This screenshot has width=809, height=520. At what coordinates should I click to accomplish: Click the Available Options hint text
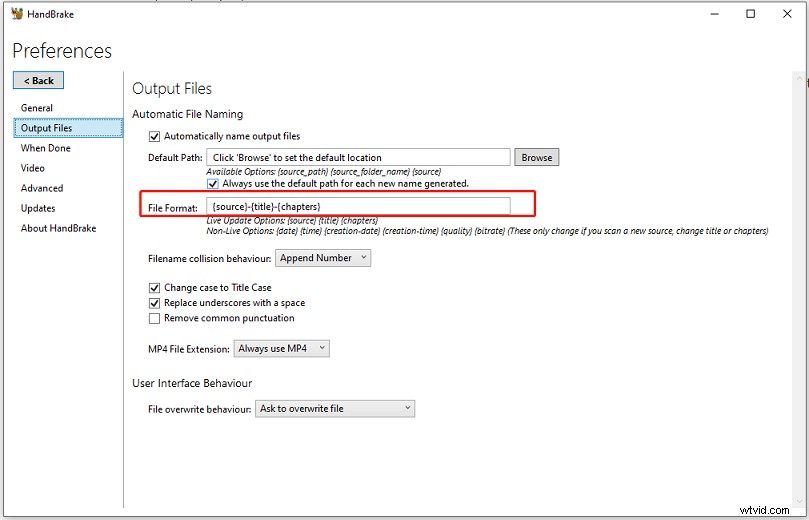point(323,171)
